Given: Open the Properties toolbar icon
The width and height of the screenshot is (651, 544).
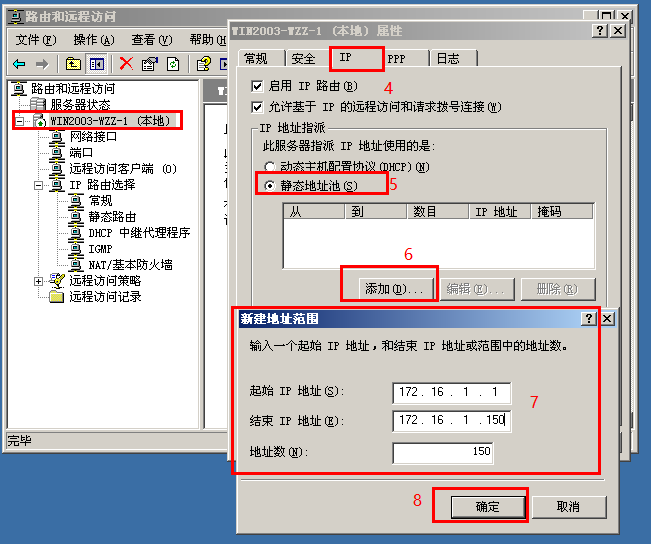Looking at the screenshot, I should (x=149, y=64).
